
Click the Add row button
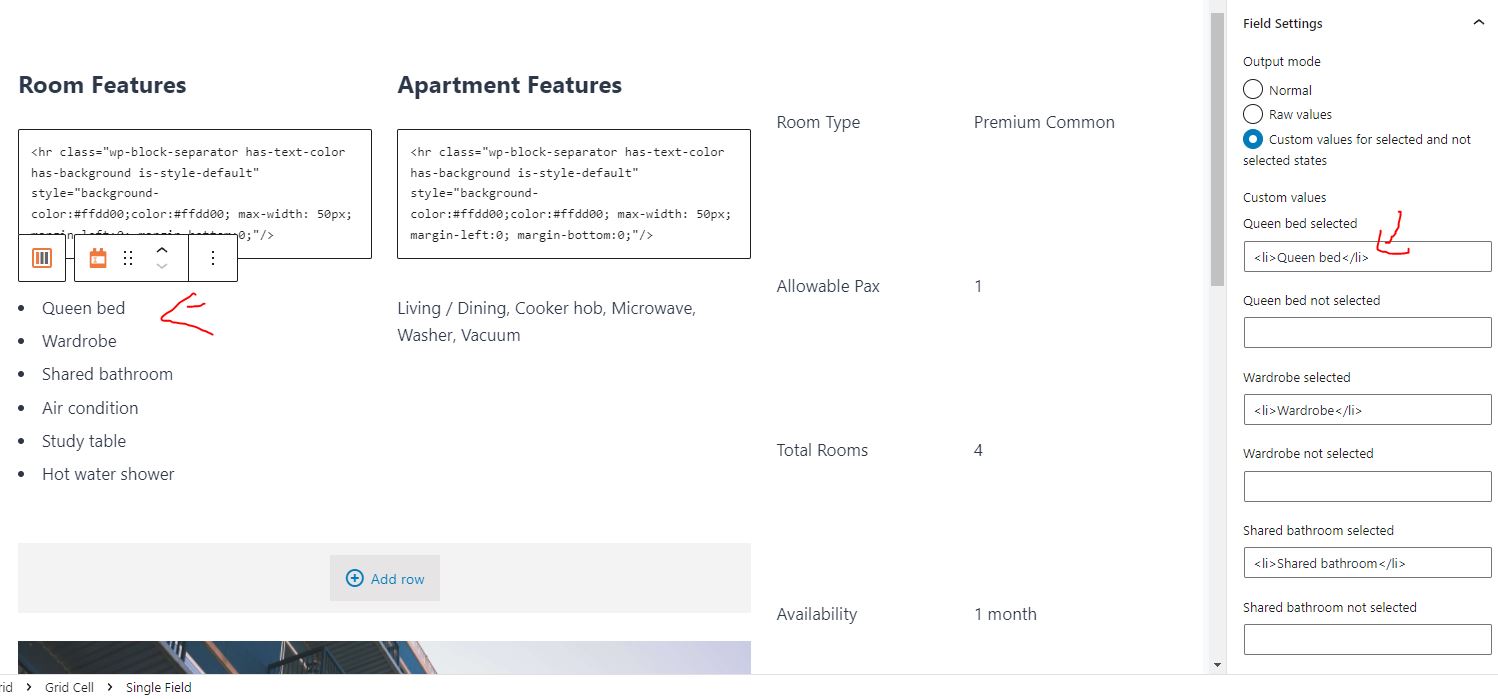pyautogui.click(x=385, y=578)
